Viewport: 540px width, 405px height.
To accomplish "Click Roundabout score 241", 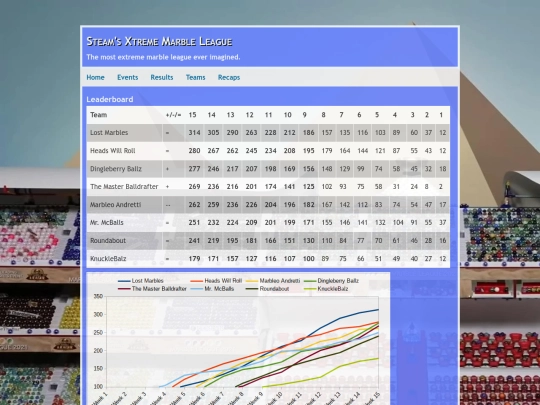I will coord(194,240).
